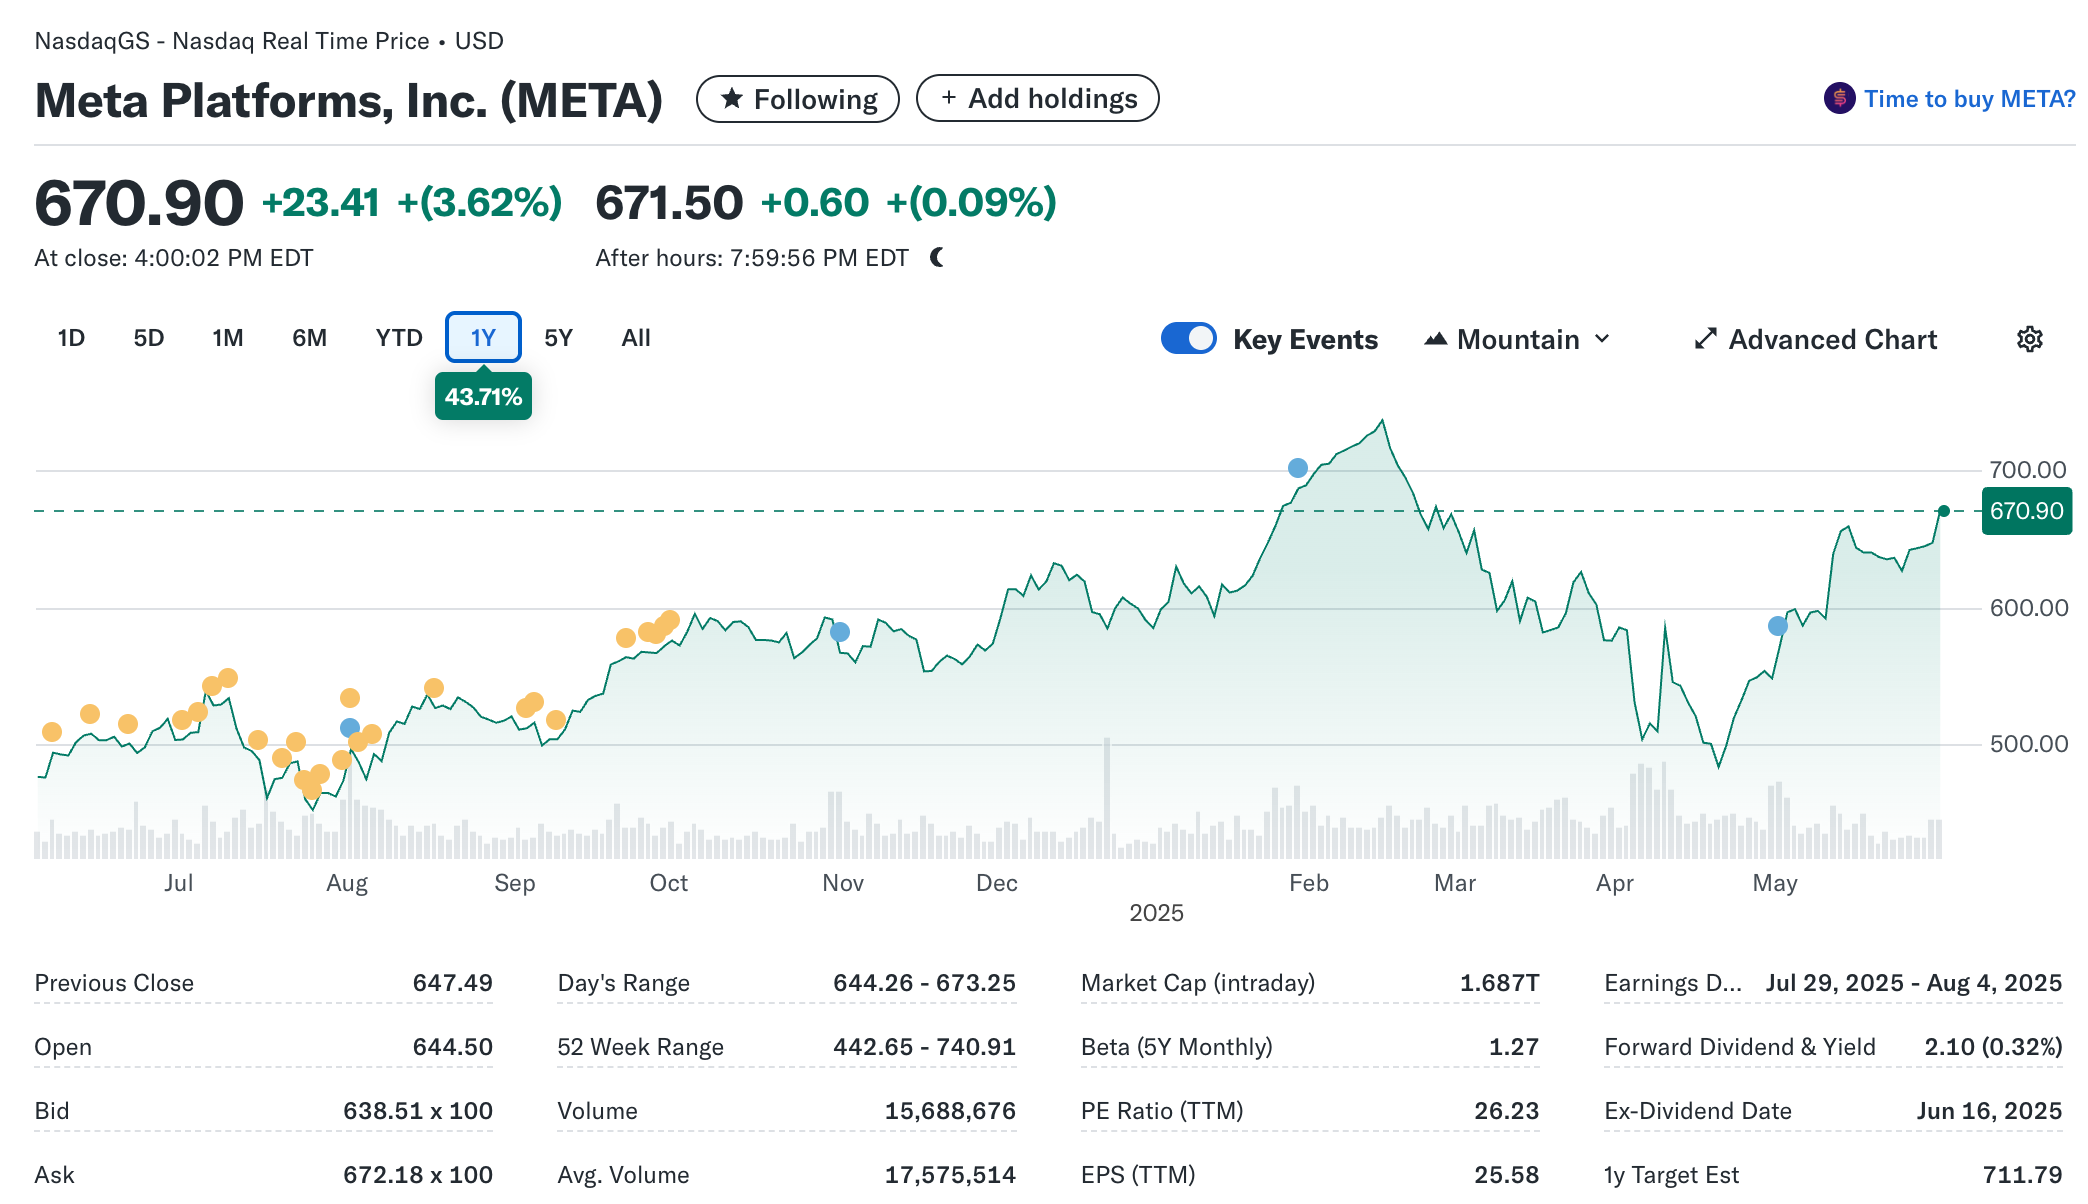This screenshot has height=1204, width=2088.
Task: Select the YTD range tab
Action: tap(399, 338)
